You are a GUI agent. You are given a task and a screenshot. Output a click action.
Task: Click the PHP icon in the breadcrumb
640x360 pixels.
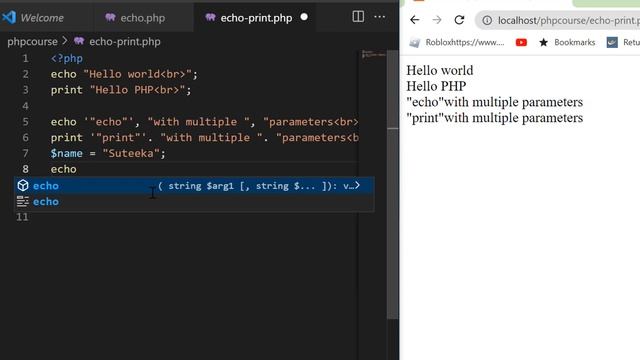tap(79, 41)
